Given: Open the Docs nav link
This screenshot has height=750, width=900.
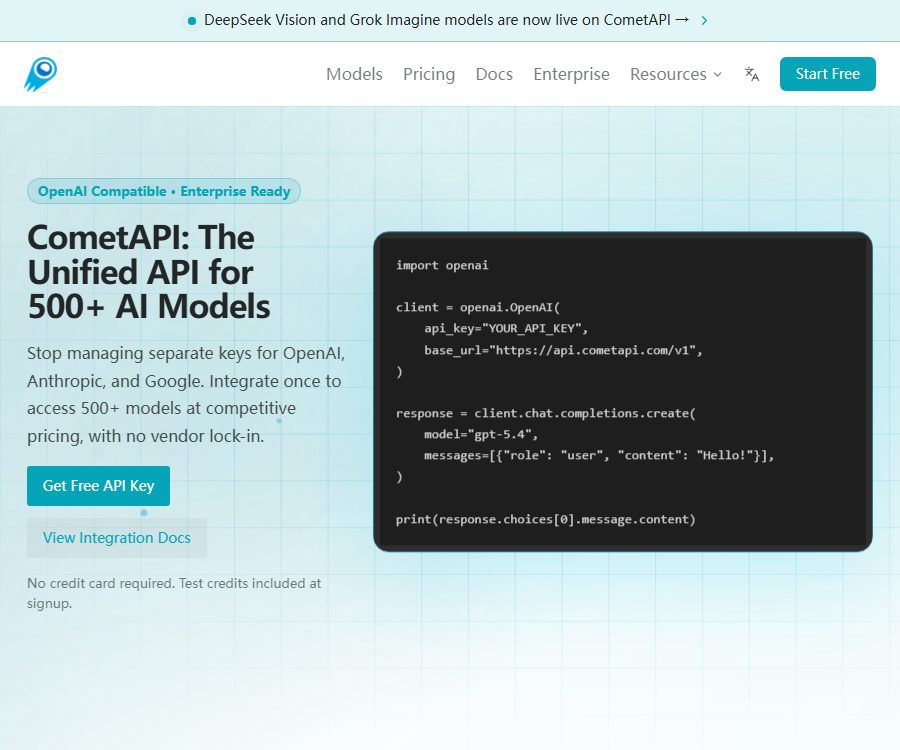Looking at the screenshot, I should [x=494, y=74].
